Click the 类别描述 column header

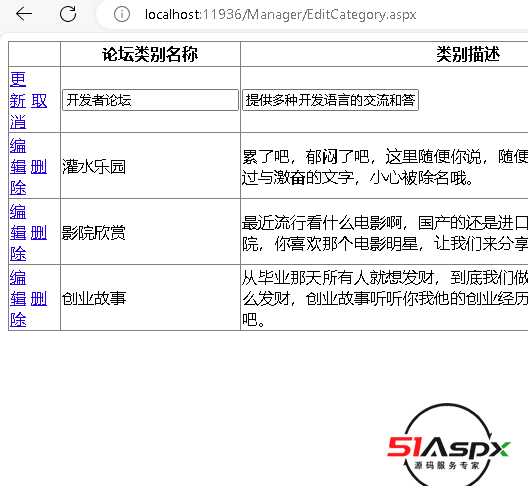468,54
